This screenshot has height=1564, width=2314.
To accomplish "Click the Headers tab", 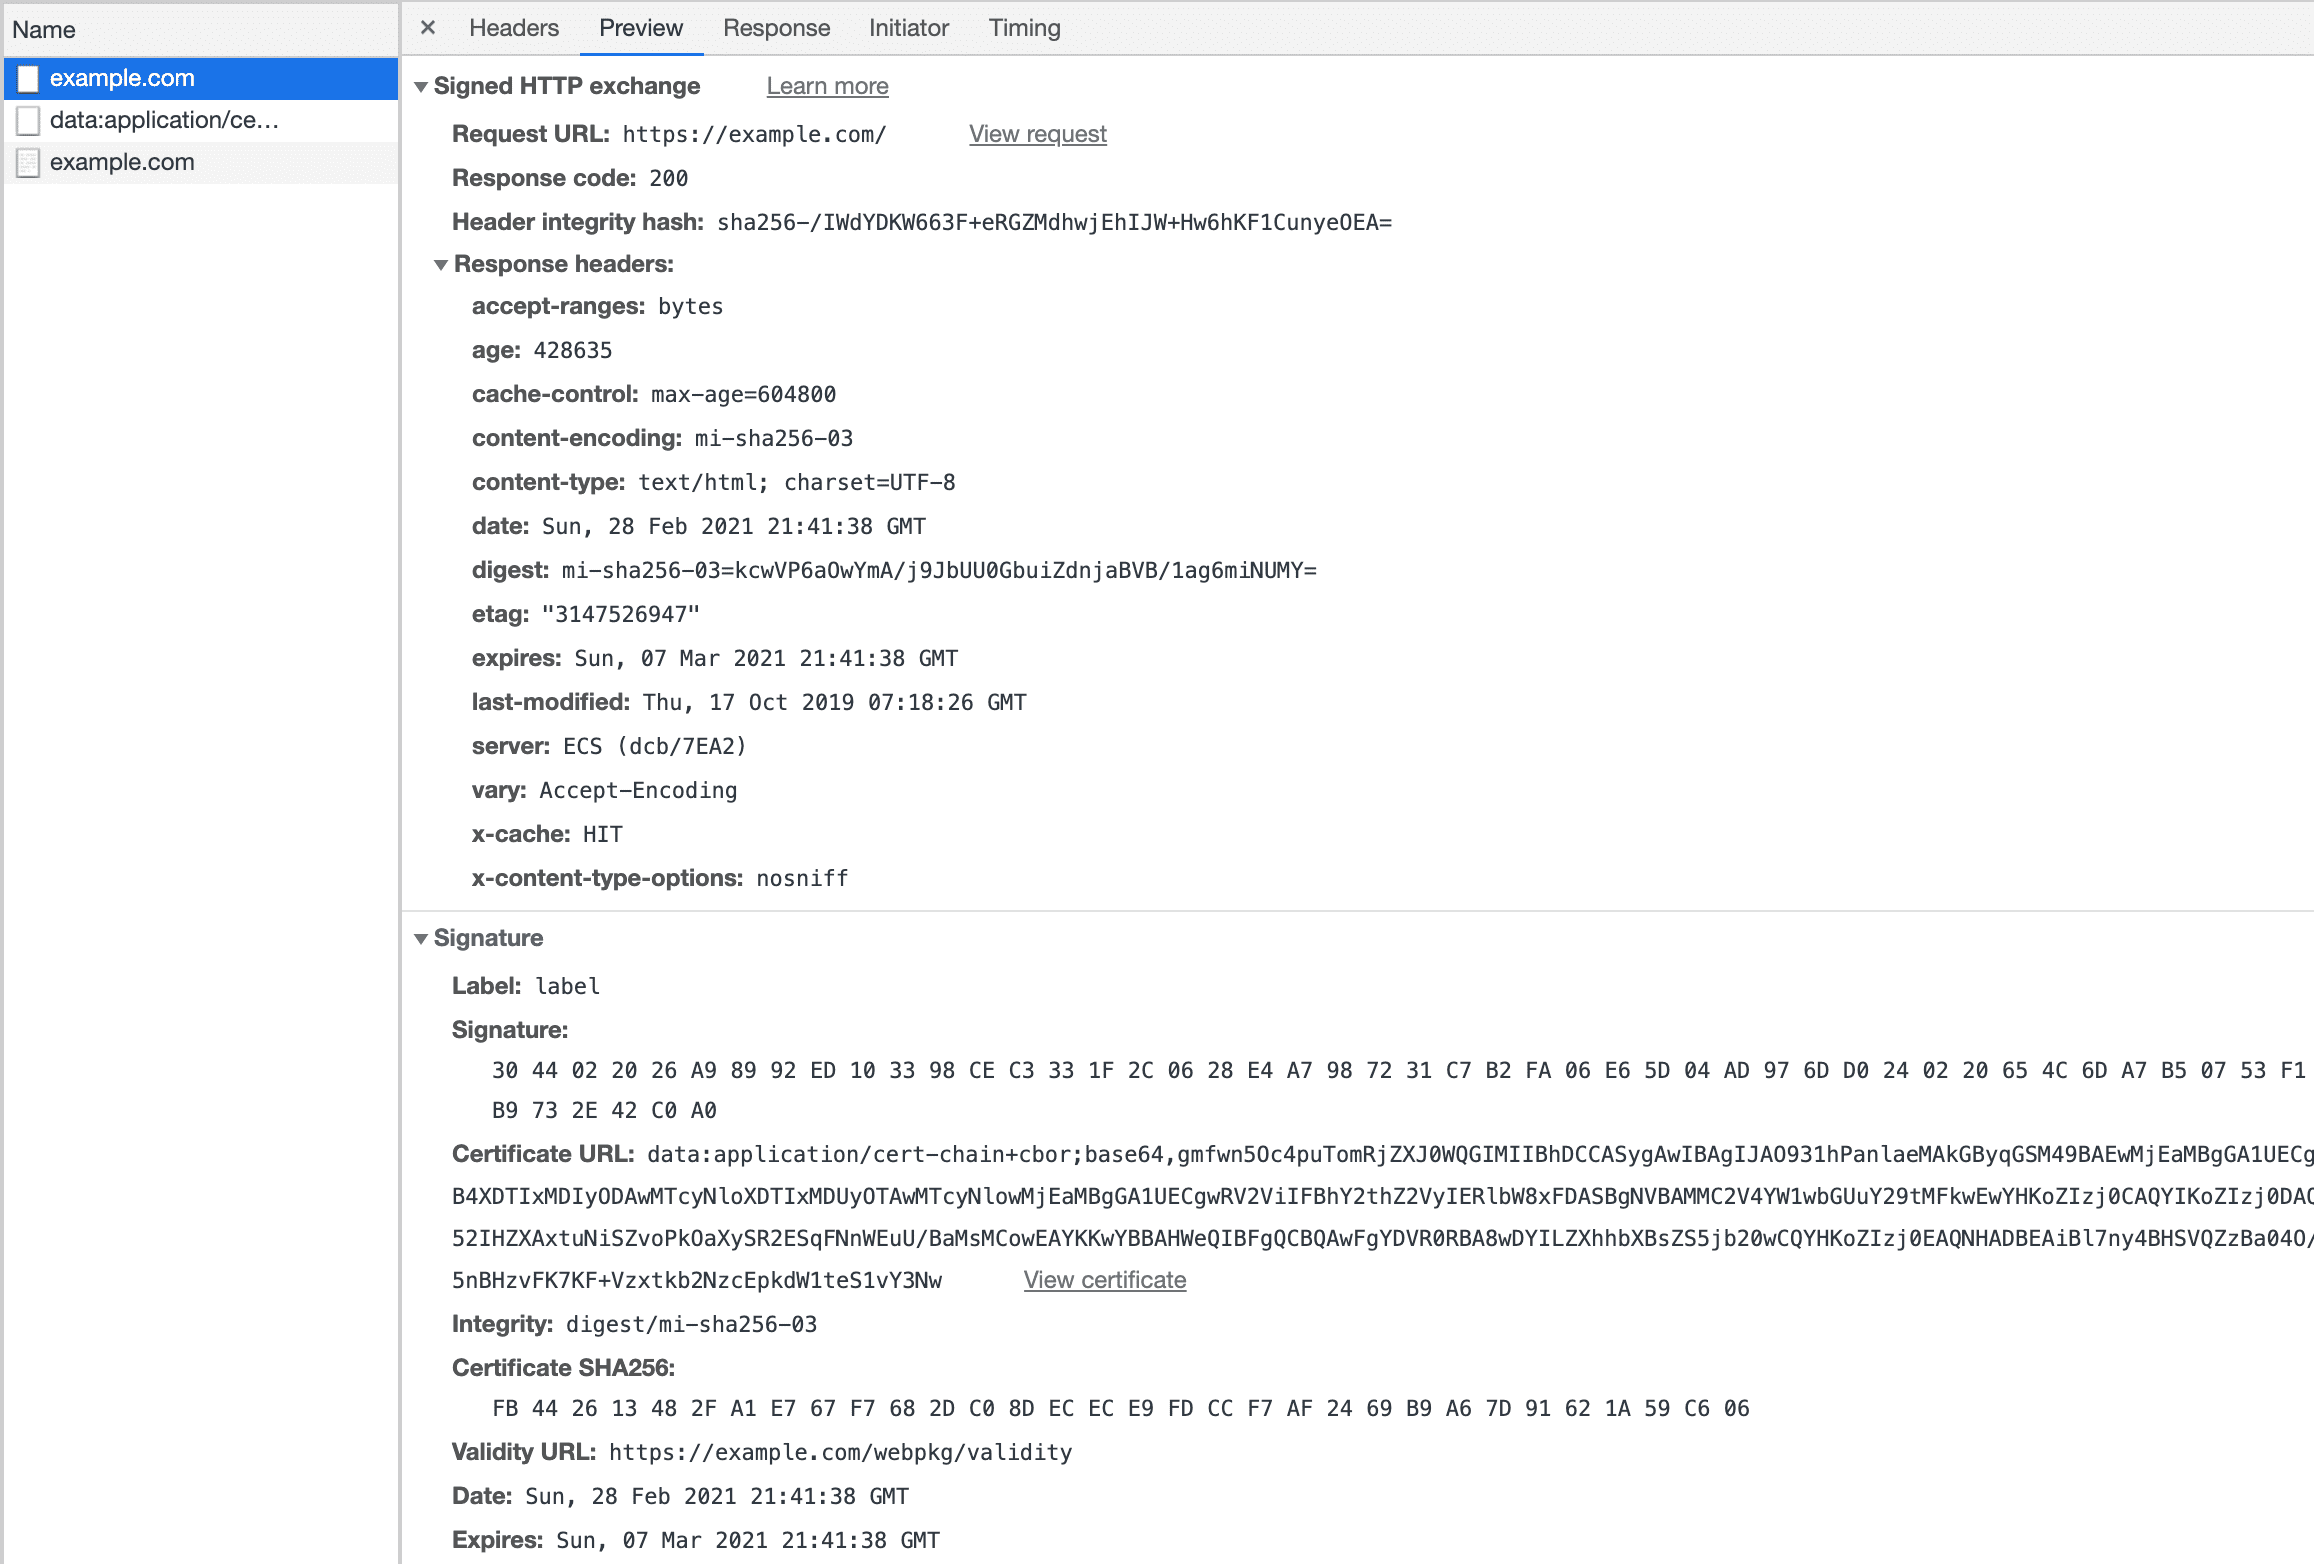I will pos(513,28).
